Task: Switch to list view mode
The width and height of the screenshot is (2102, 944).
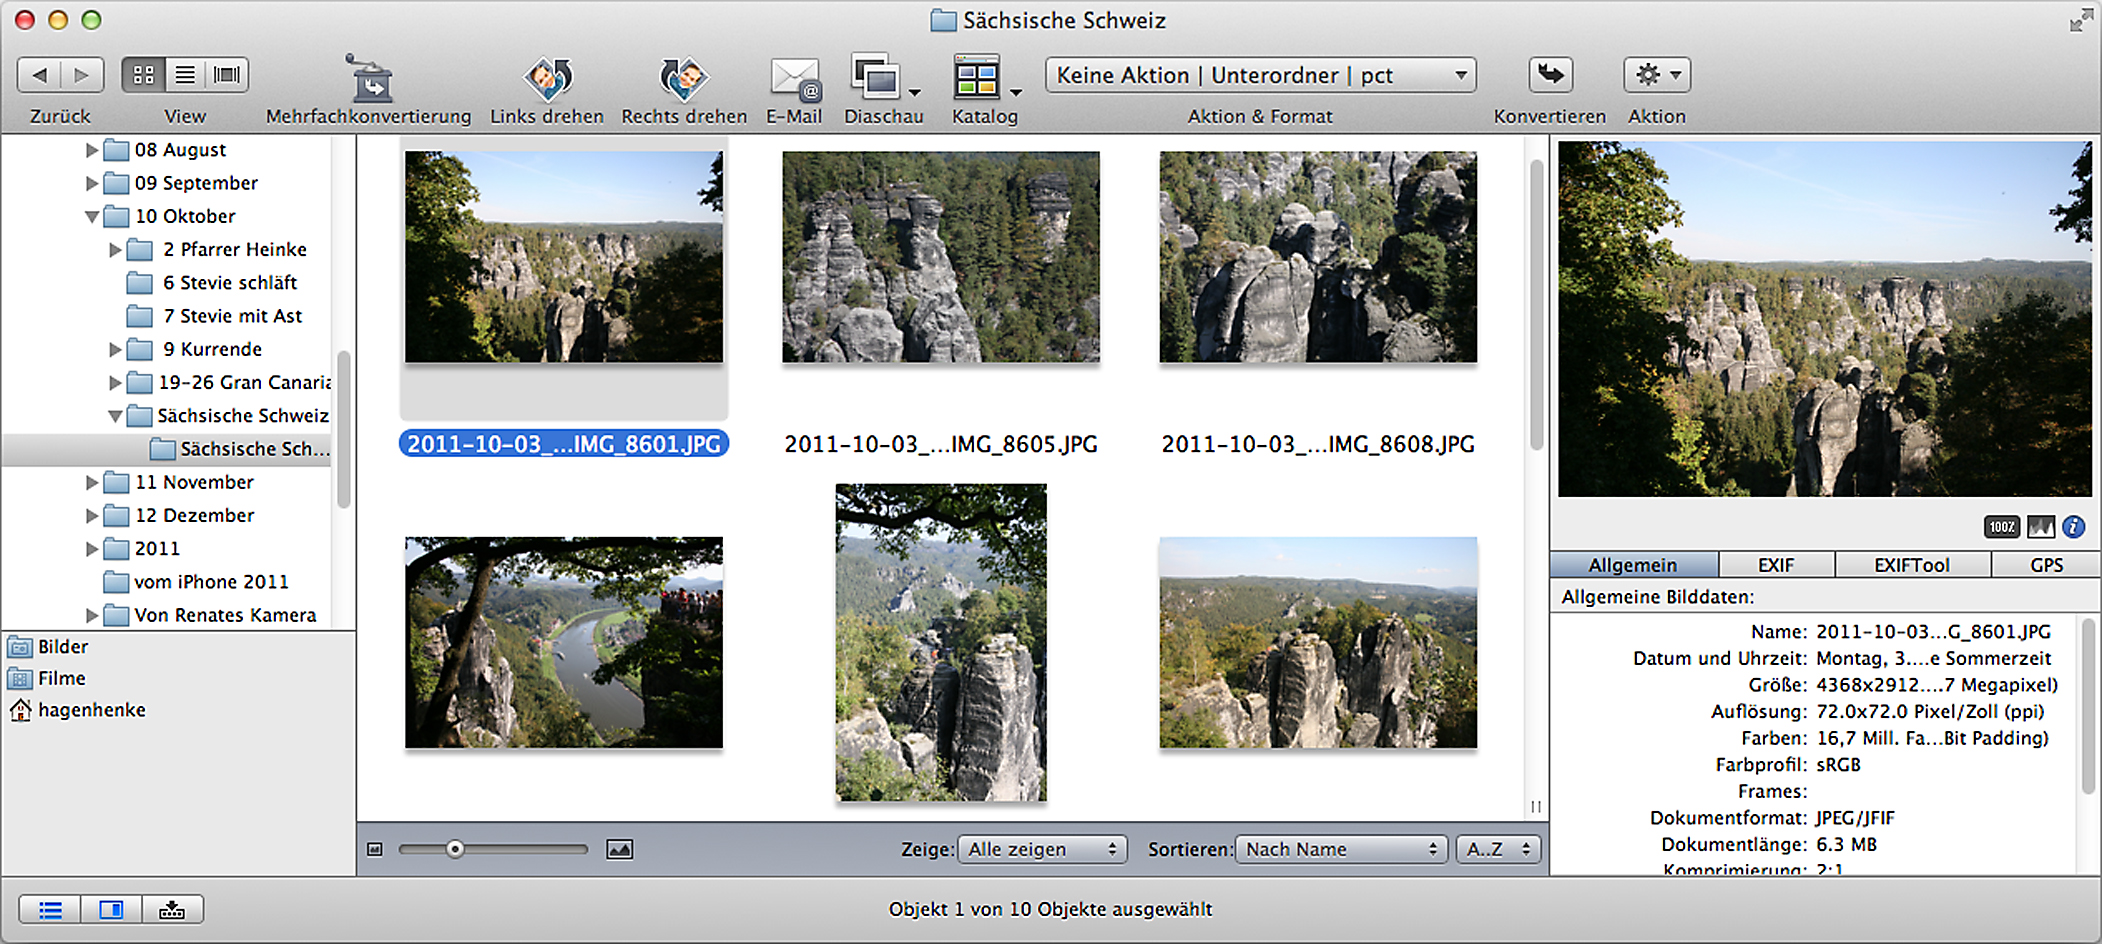Action: coord(185,75)
